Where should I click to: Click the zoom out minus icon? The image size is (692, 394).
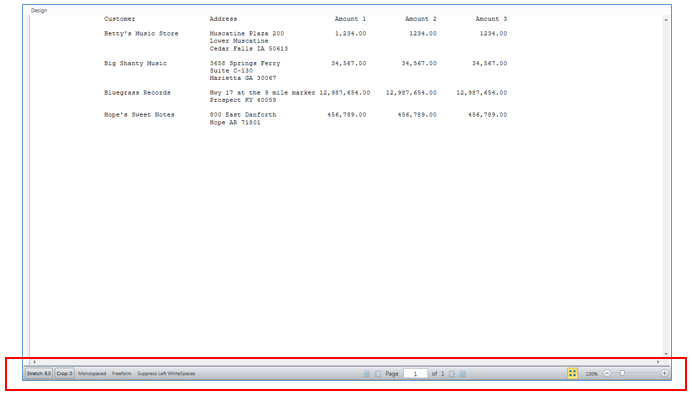[607, 373]
